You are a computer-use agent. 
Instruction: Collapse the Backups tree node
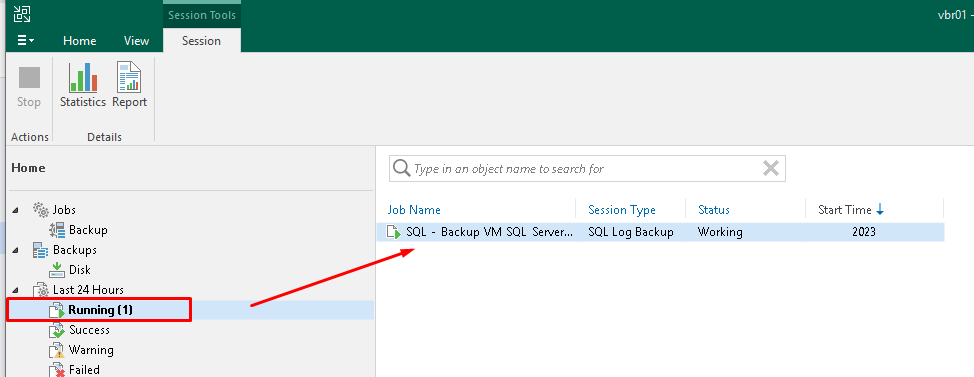click(15, 250)
